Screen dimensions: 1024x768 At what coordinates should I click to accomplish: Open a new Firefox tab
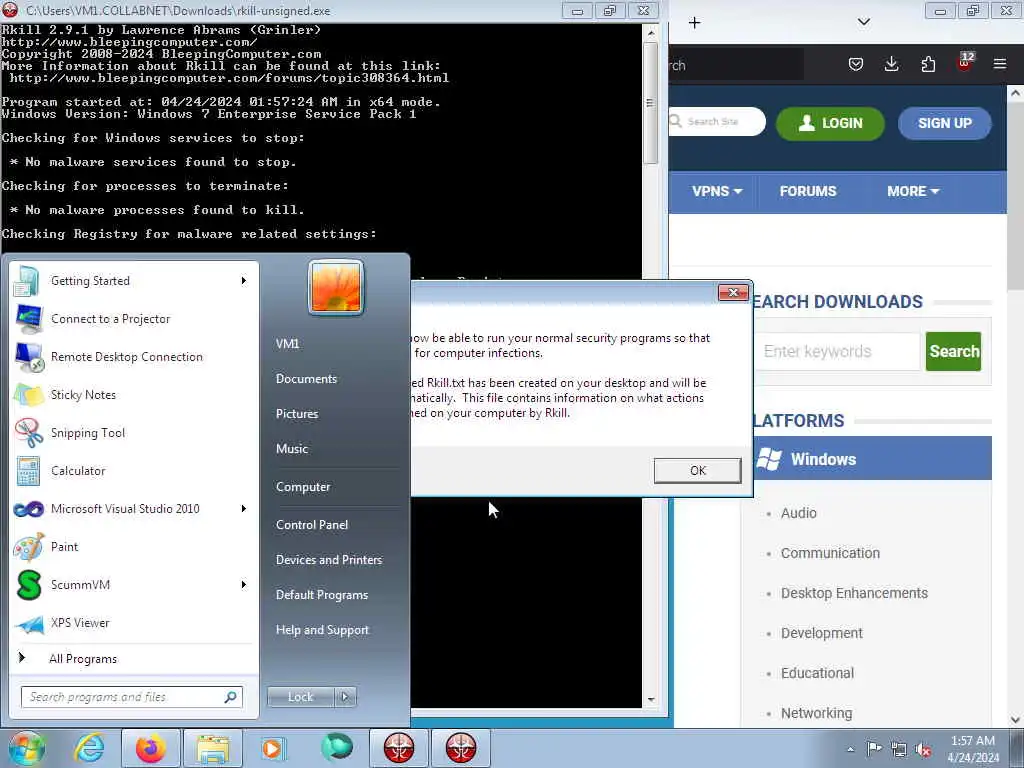(x=695, y=23)
